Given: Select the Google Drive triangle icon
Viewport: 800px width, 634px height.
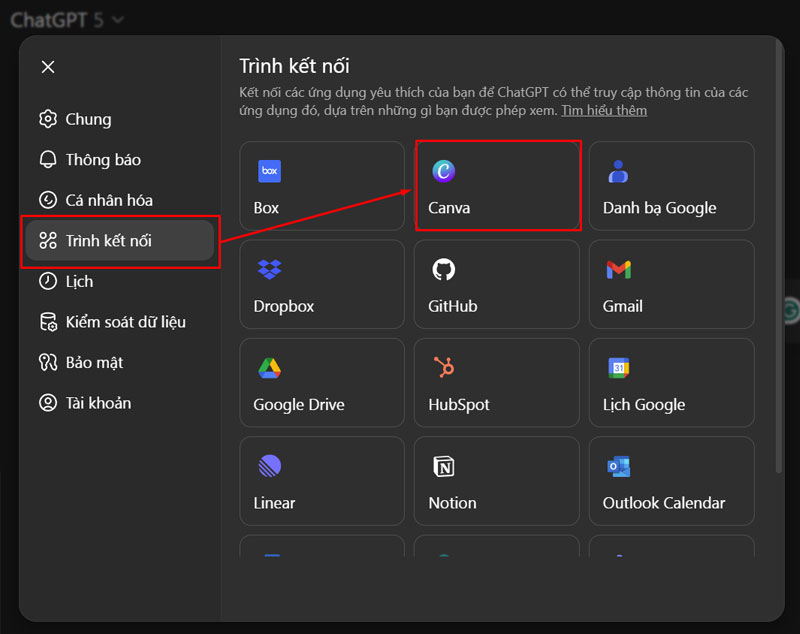Looking at the screenshot, I should pos(269,368).
